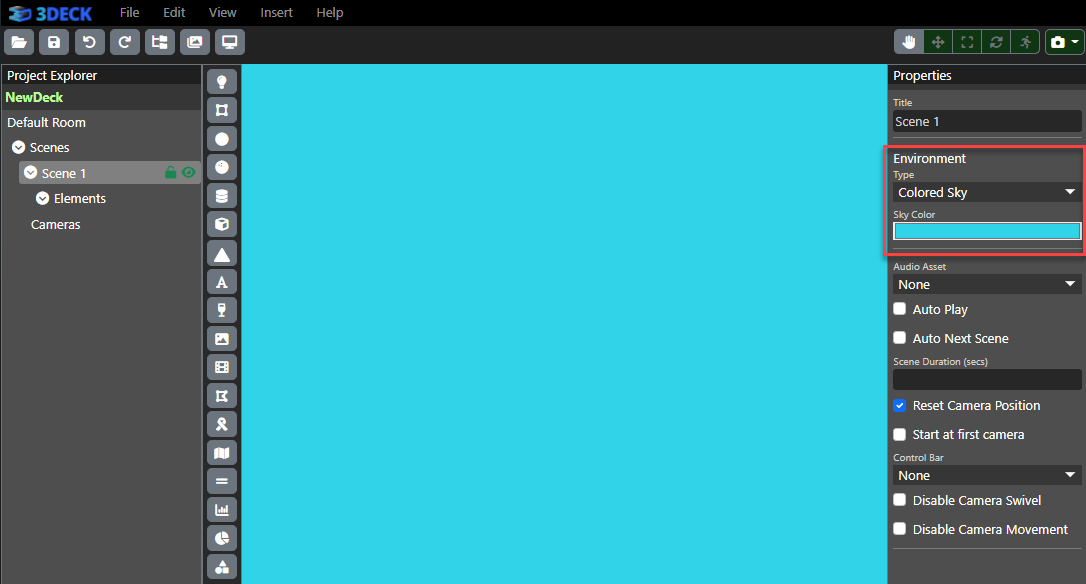1086x584 pixels.
Task: Click the Sky Color swatch
Action: point(986,231)
